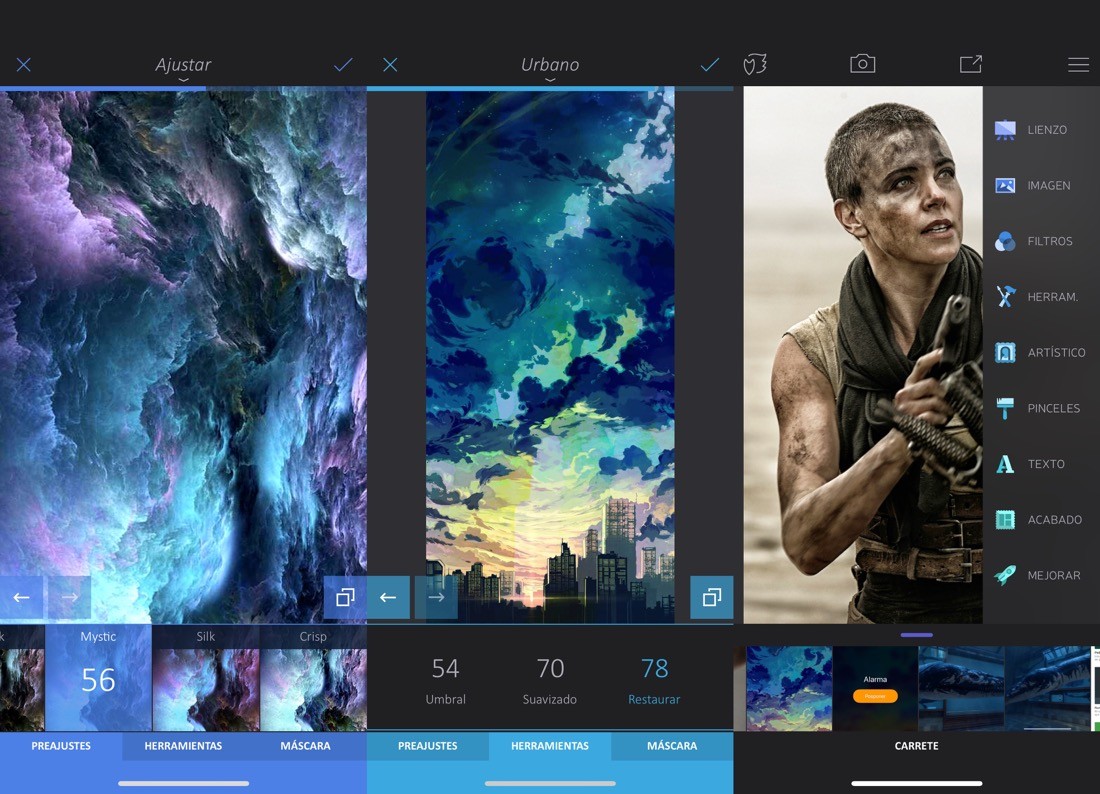Image resolution: width=1100 pixels, height=794 pixels.
Task: Open MÁSCARA tab in Urbano screen
Action: [672, 746]
